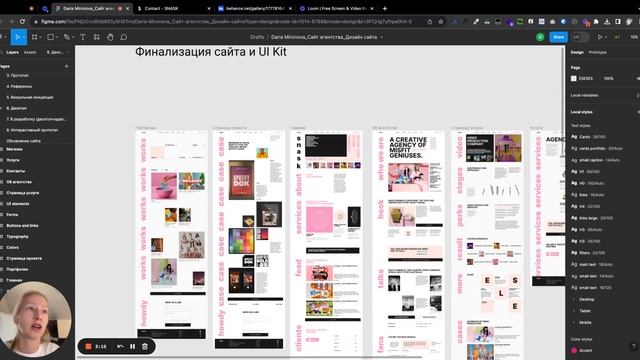Select the 'Typography' layer

coord(18,236)
